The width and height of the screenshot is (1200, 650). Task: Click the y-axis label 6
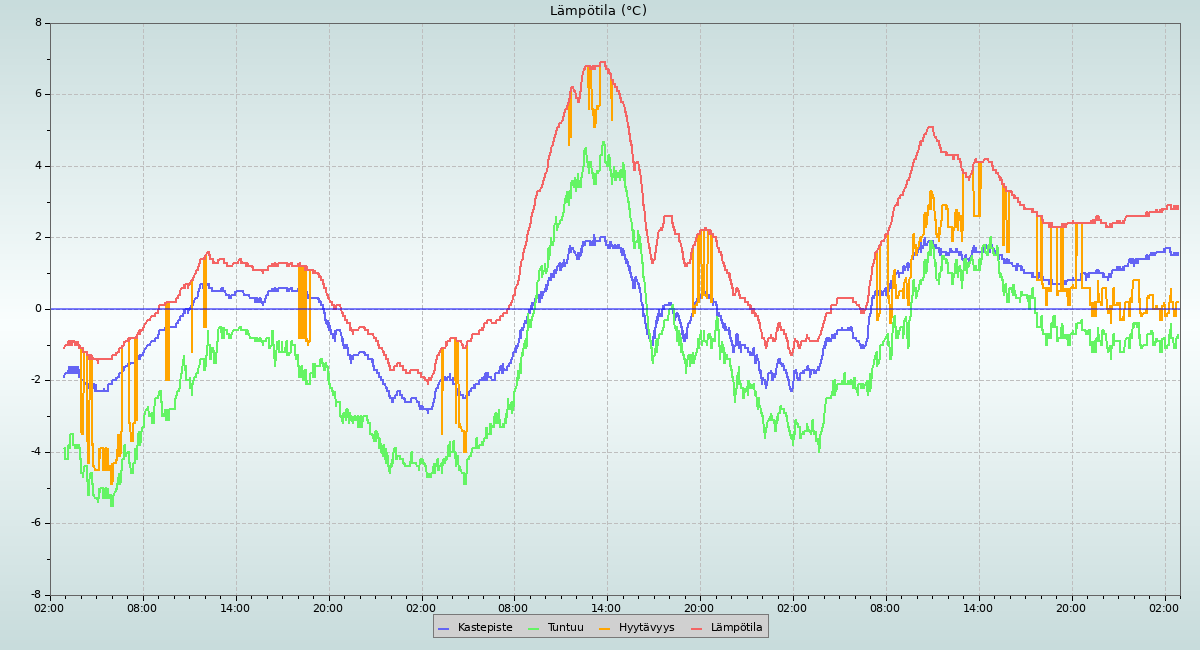(x=38, y=94)
